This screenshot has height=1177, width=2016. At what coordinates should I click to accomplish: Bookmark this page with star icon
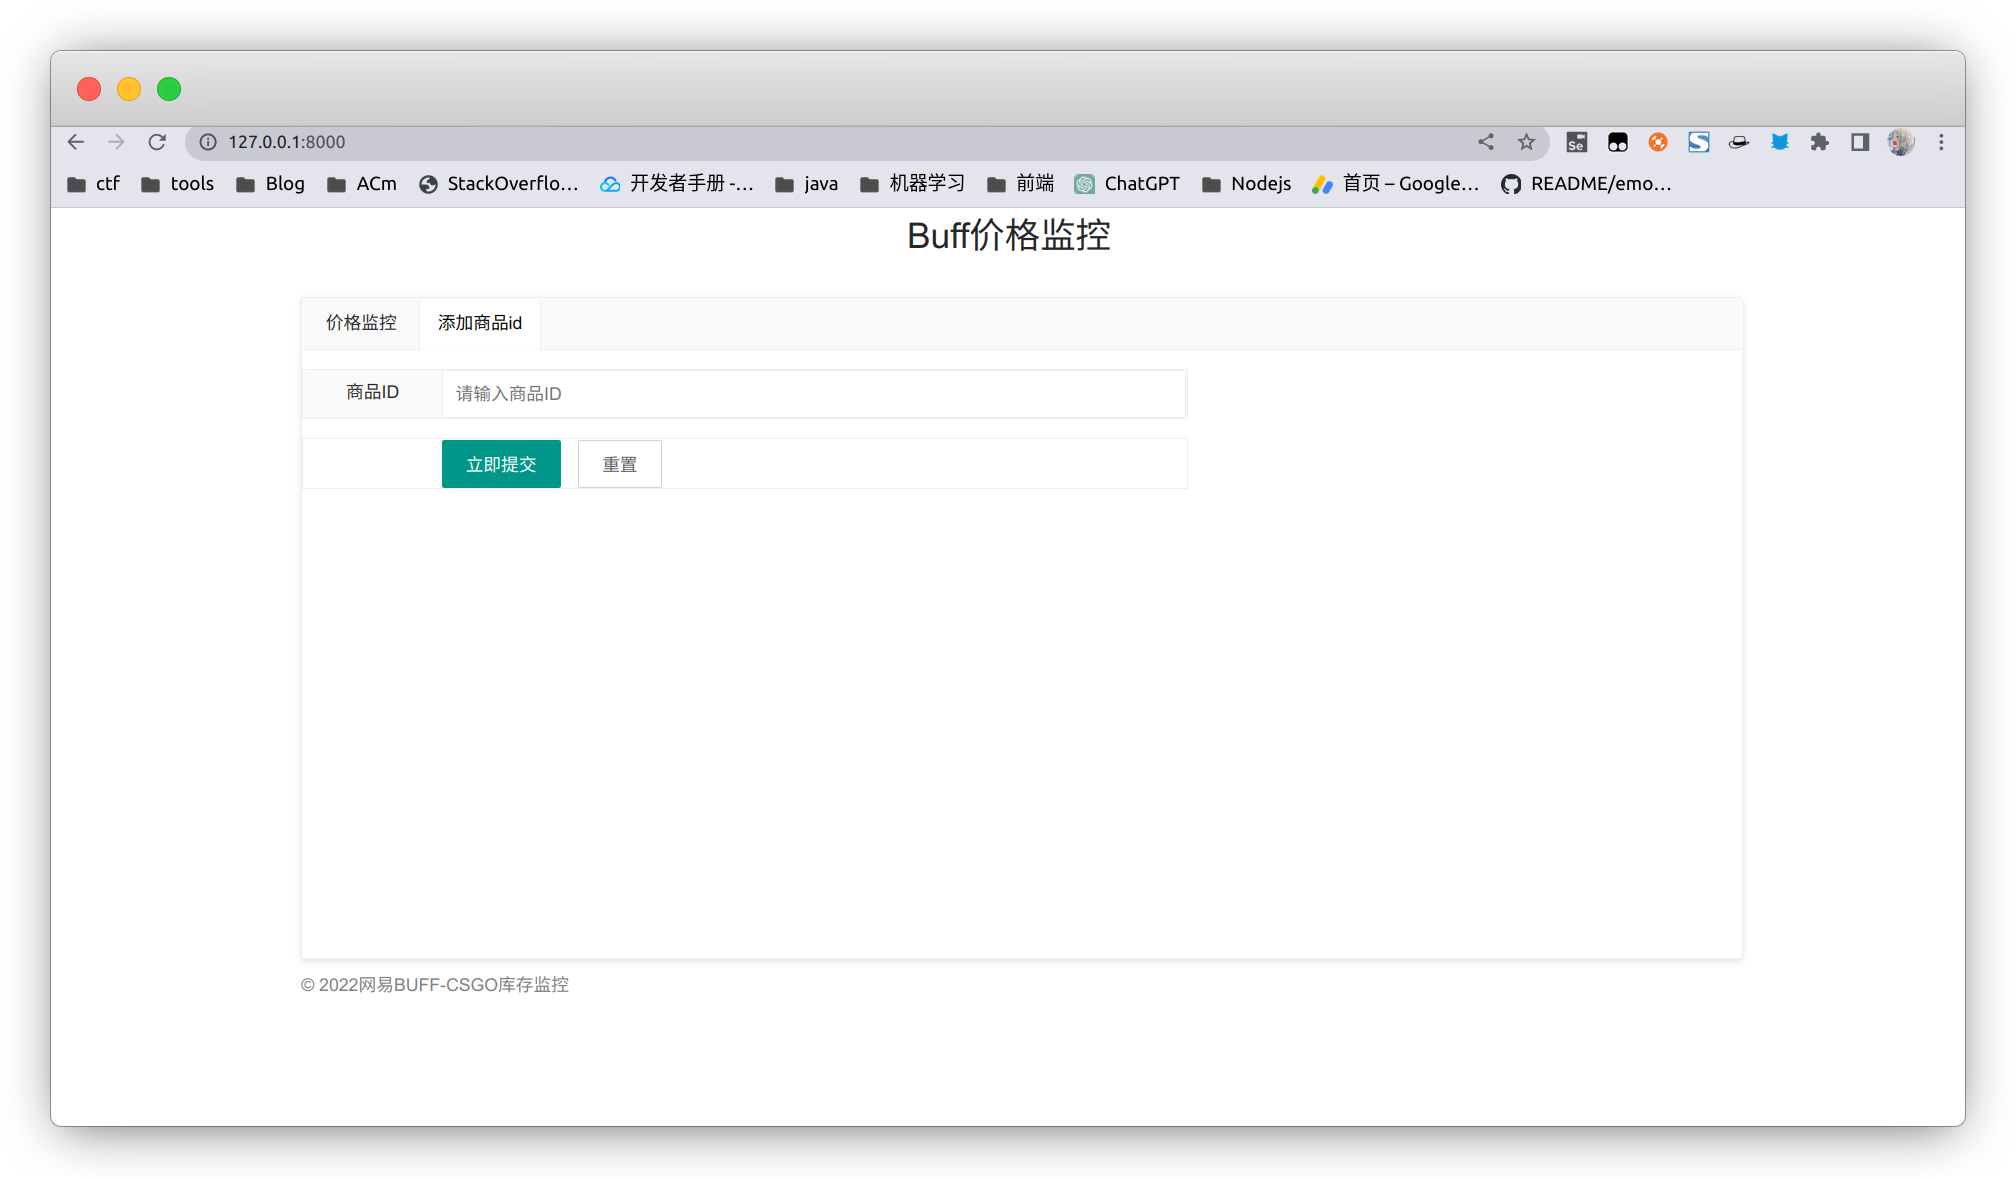pos(1526,142)
